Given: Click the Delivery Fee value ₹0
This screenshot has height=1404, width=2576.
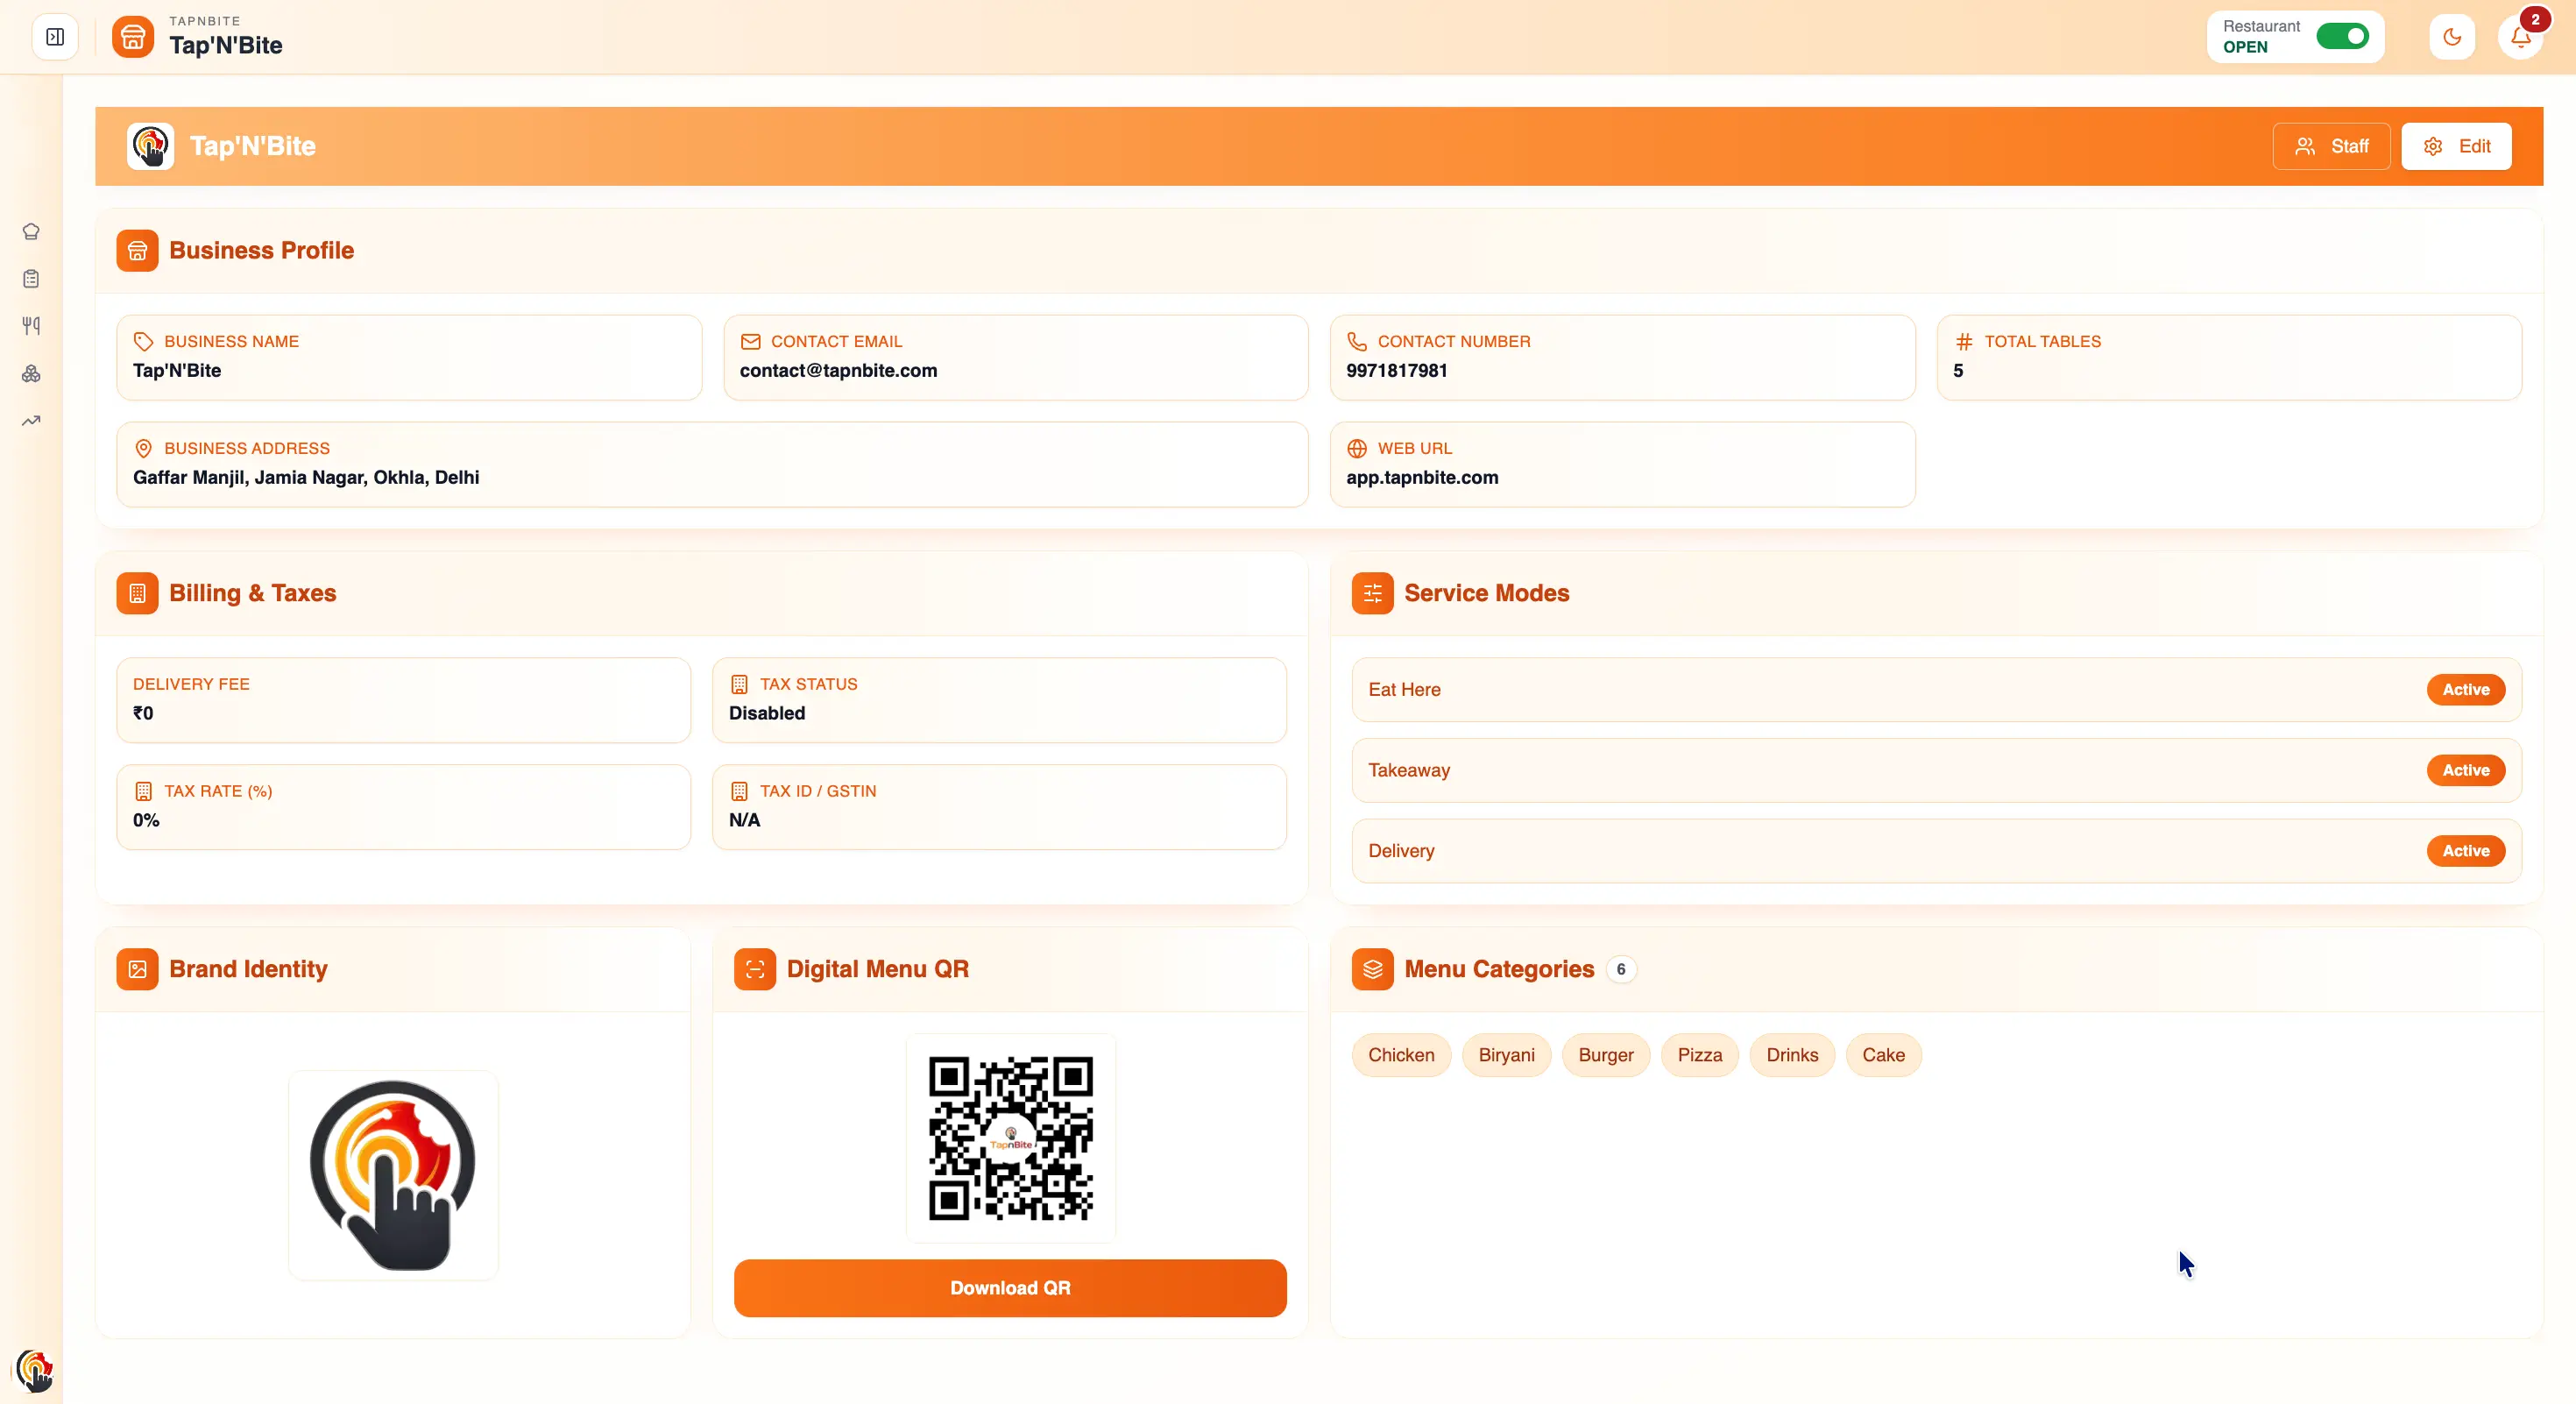Looking at the screenshot, I should 143,713.
